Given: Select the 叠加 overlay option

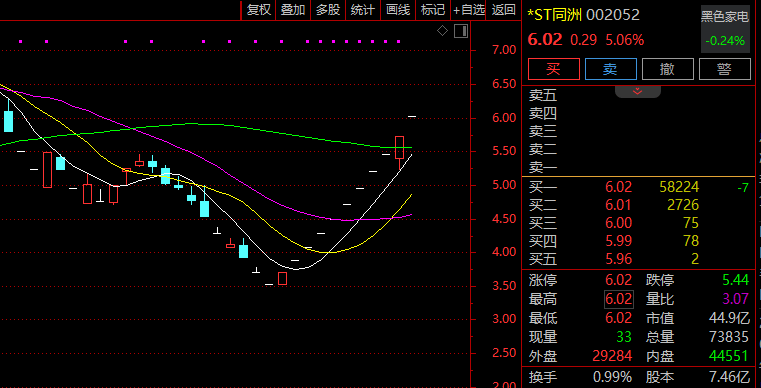Looking at the screenshot, I should coord(293,10).
